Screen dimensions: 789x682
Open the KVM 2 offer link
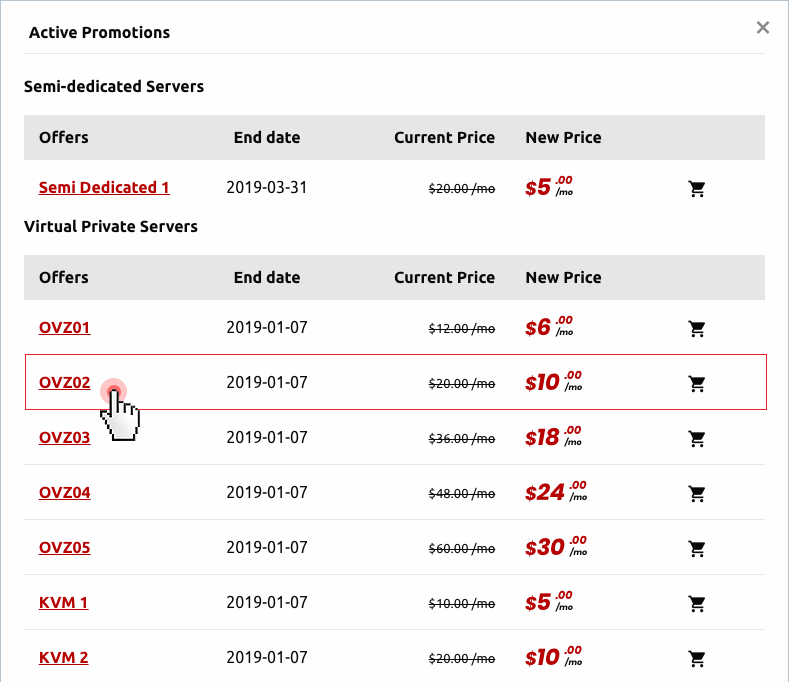point(63,657)
